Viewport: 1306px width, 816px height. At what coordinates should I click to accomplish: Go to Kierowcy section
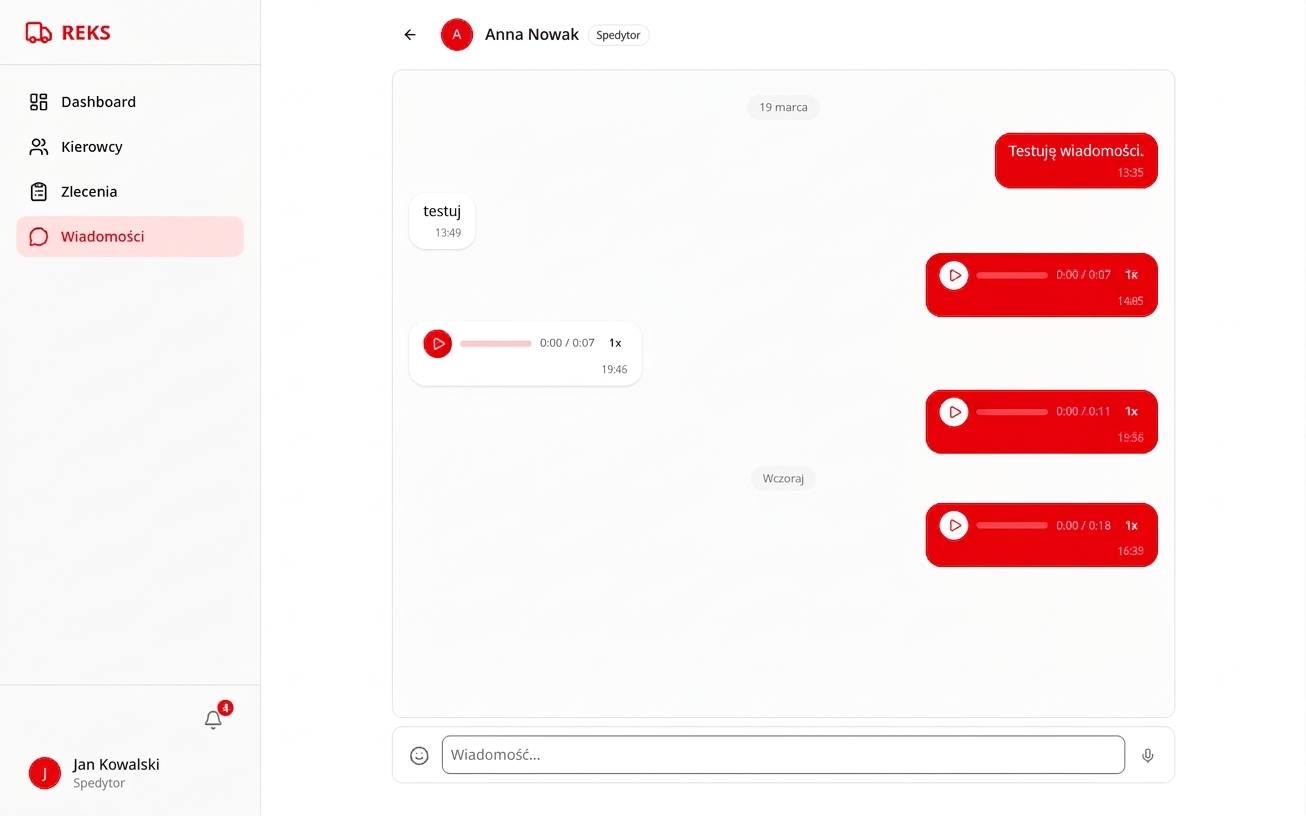click(x=130, y=147)
